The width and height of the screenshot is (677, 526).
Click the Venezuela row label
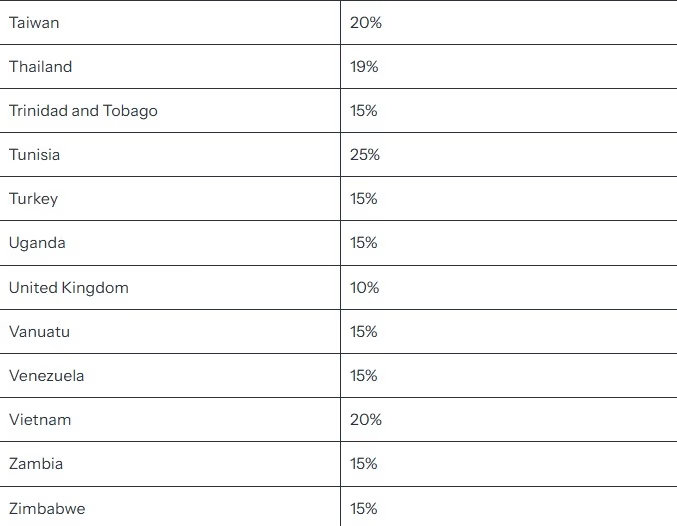coord(47,376)
